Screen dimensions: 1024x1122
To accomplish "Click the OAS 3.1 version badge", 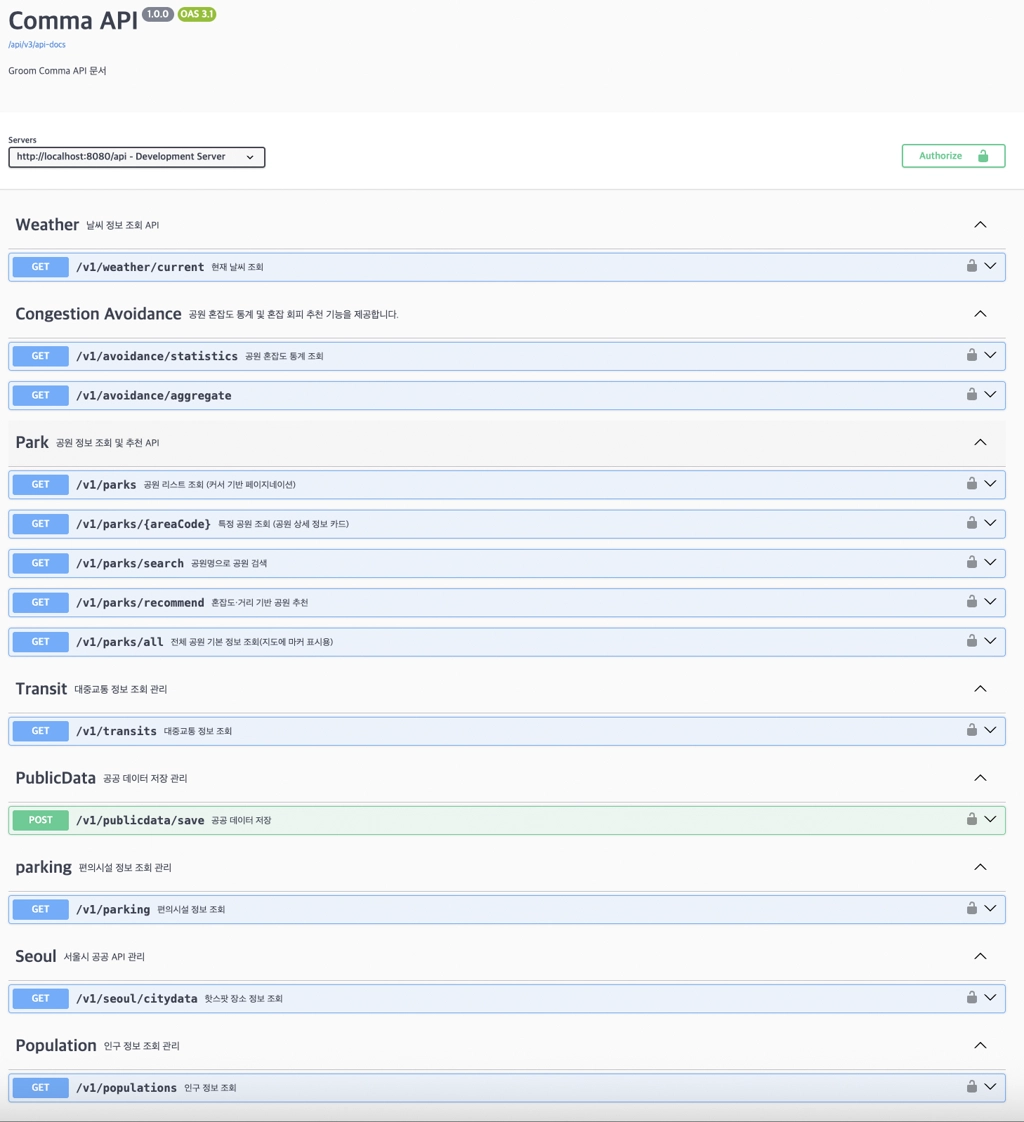I will (x=197, y=14).
